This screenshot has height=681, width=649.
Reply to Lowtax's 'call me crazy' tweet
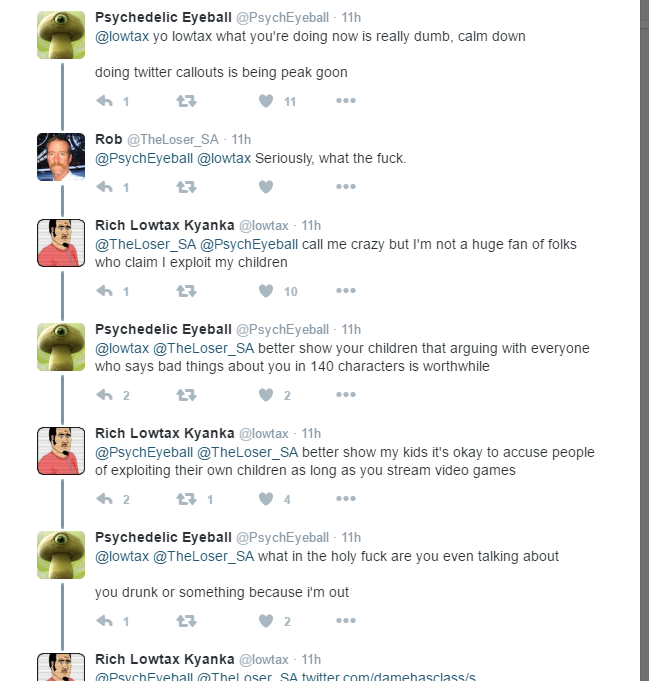[x=105, y=291]
